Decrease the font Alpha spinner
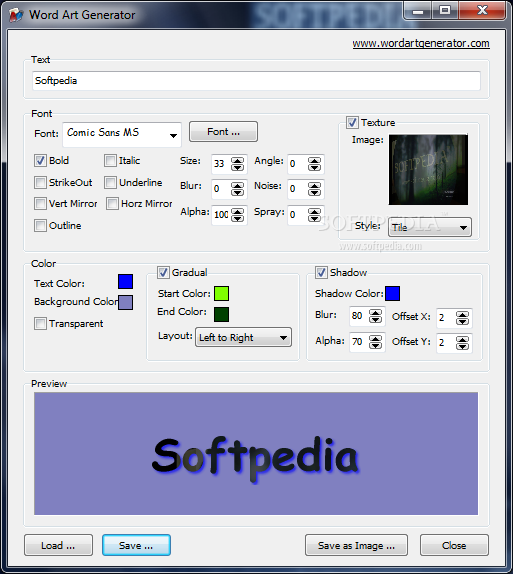This screenshot has height=574, width=513. pos(238,219)
